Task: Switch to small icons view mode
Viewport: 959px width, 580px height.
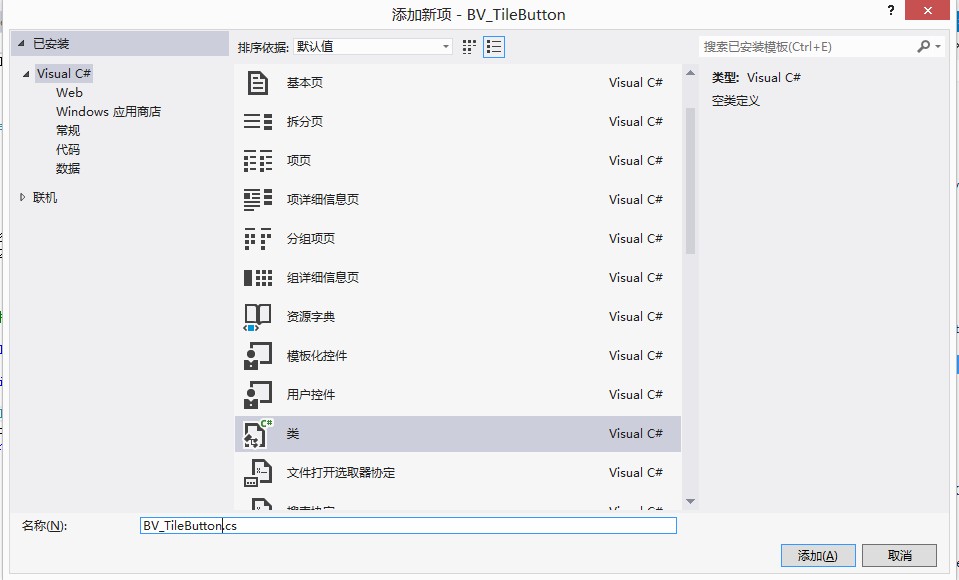Action: [469, 46]
